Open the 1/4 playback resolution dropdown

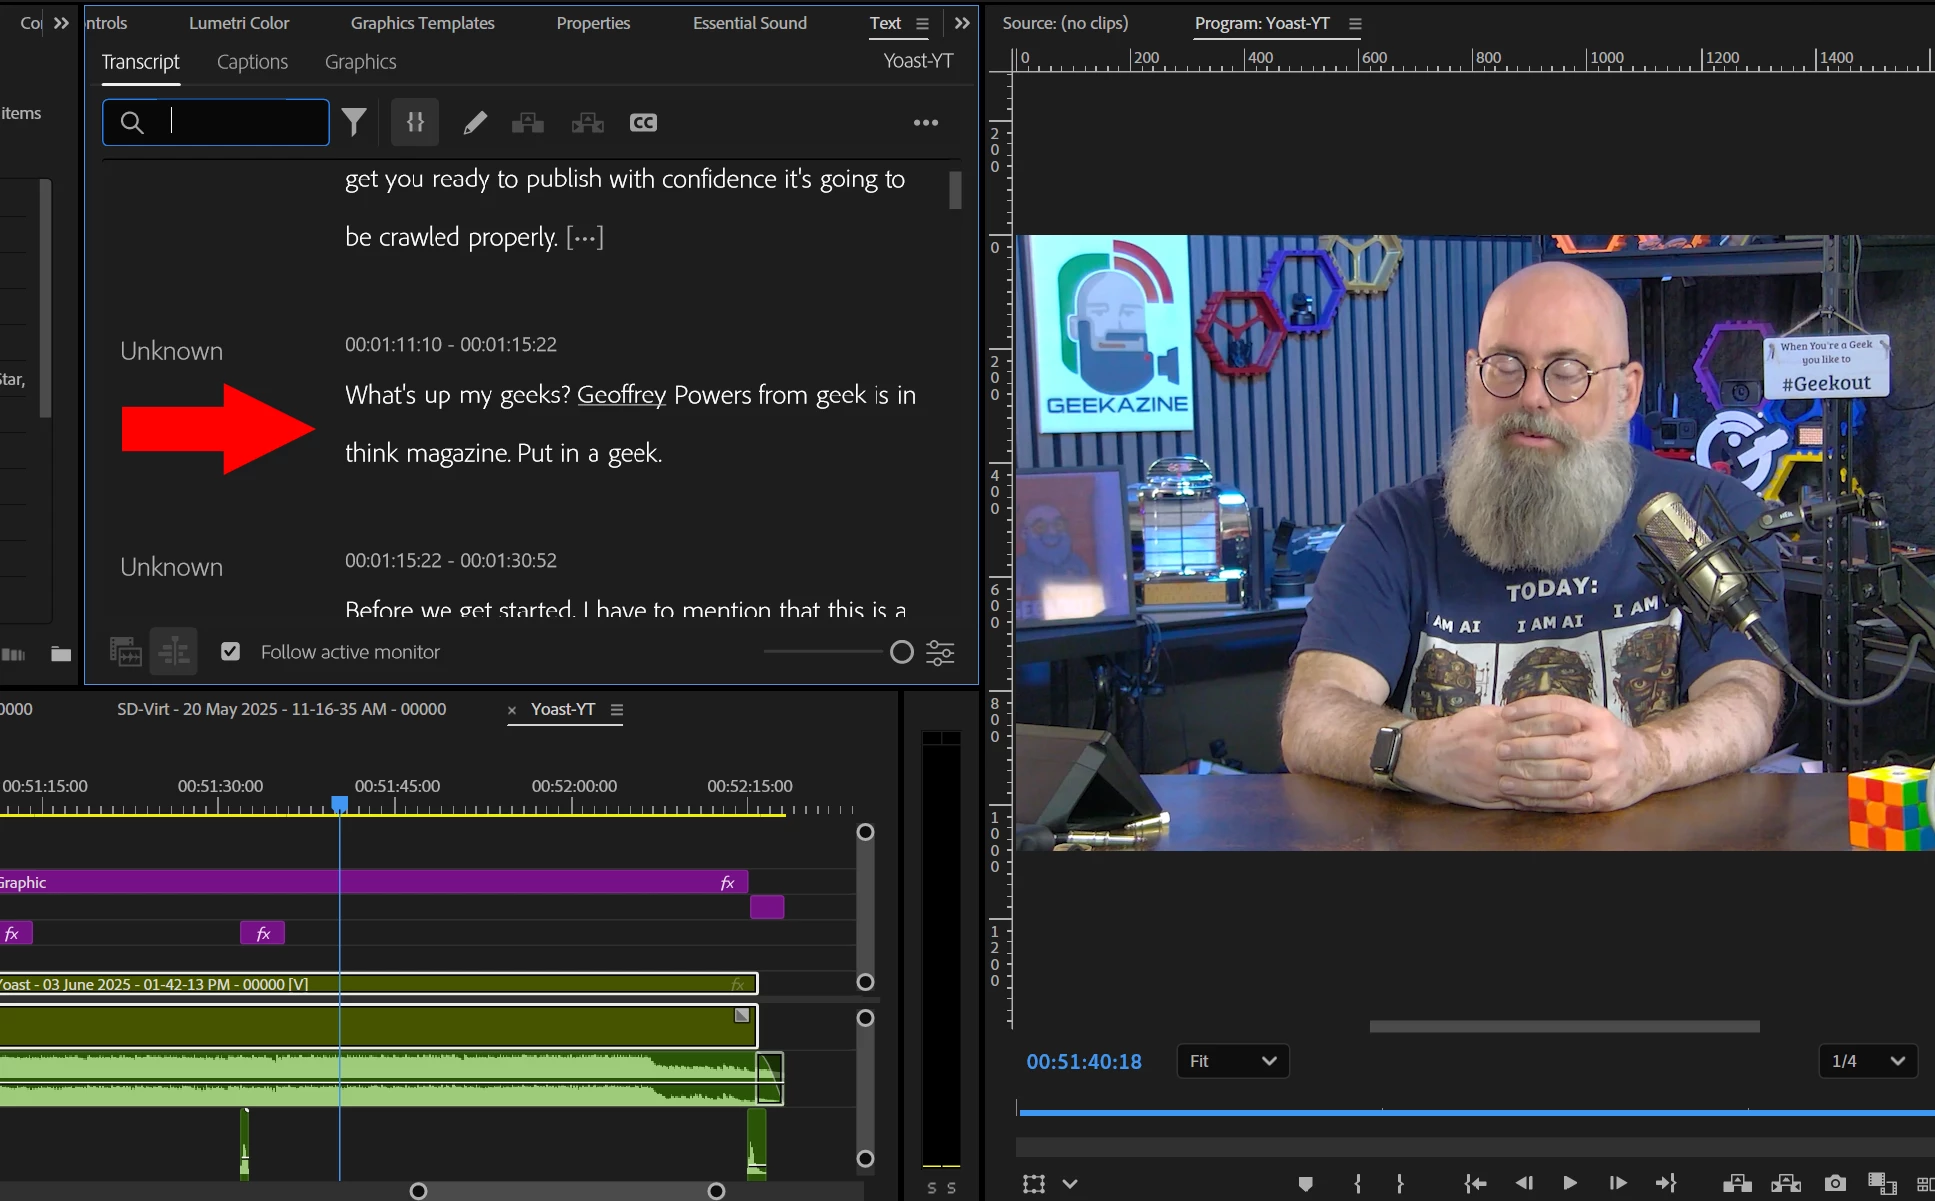tap(1867, 1061)
